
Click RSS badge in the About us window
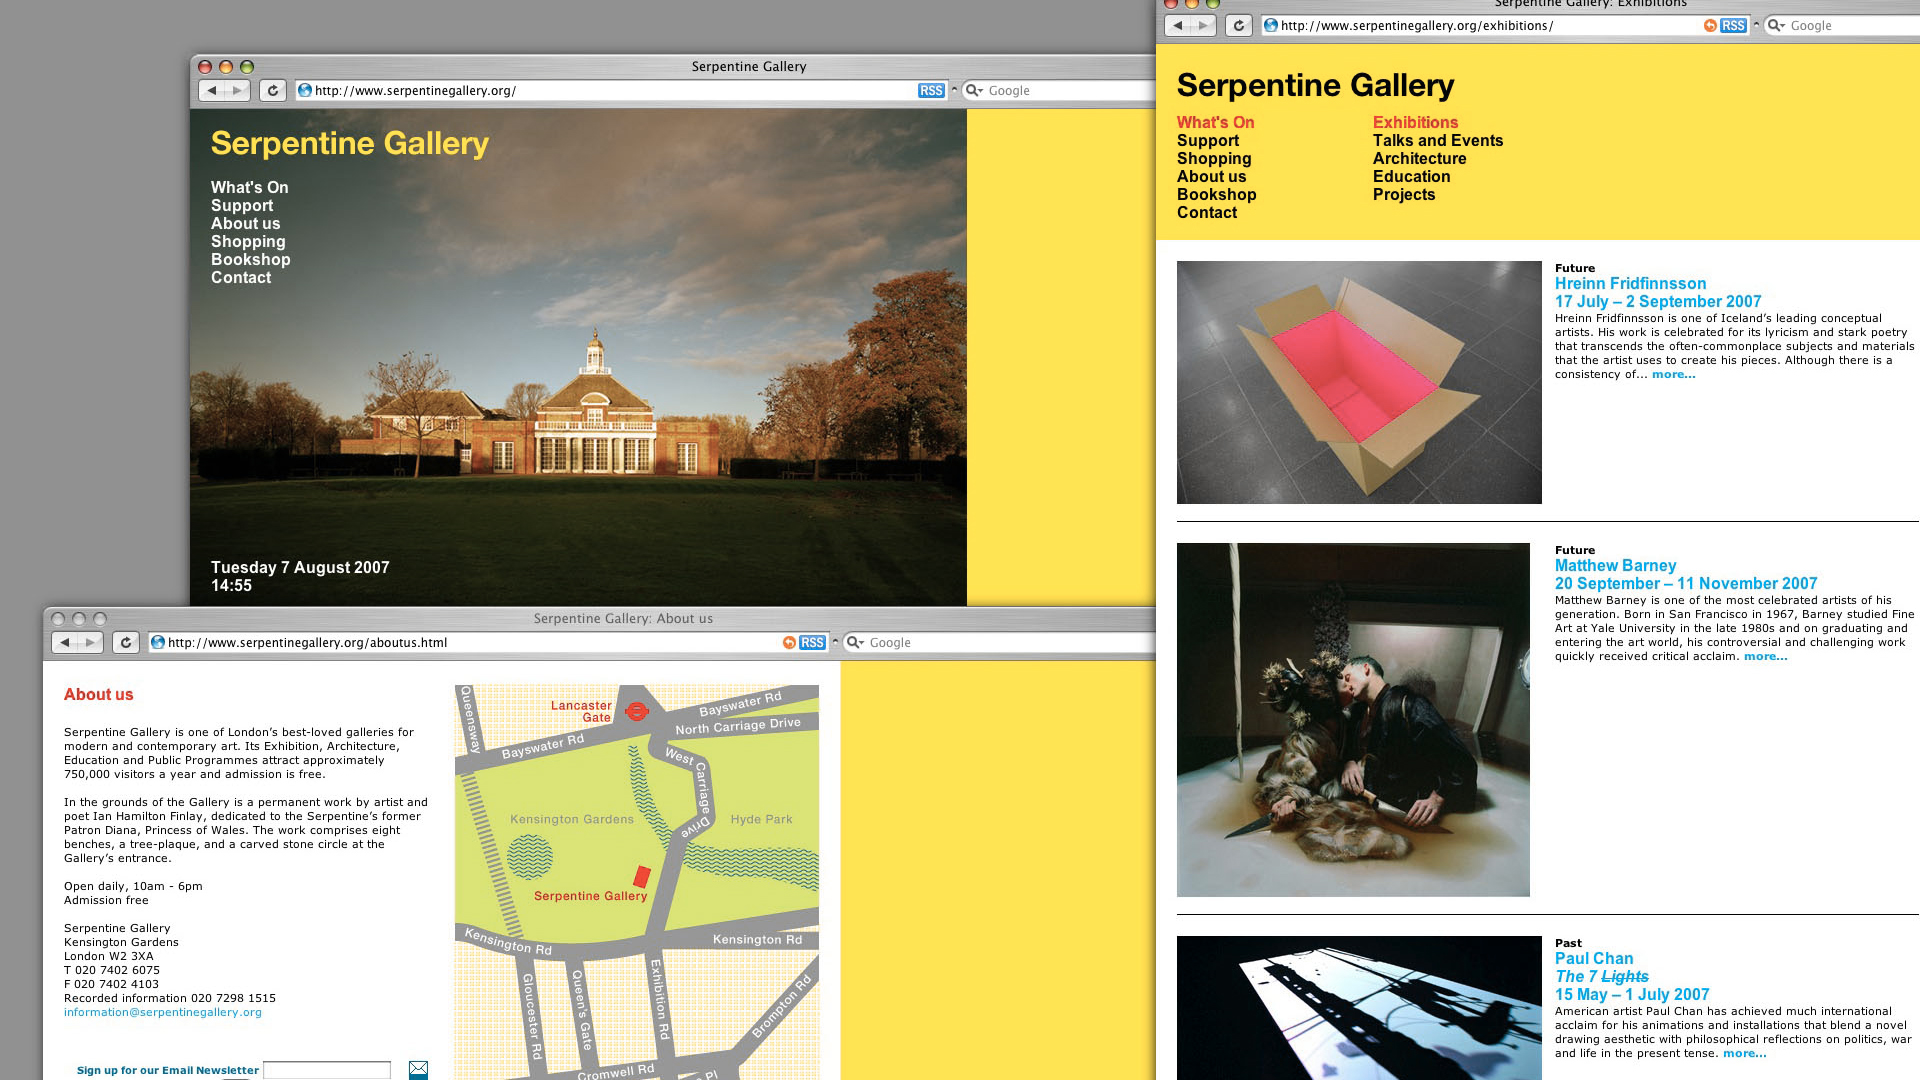coord(812,643)
